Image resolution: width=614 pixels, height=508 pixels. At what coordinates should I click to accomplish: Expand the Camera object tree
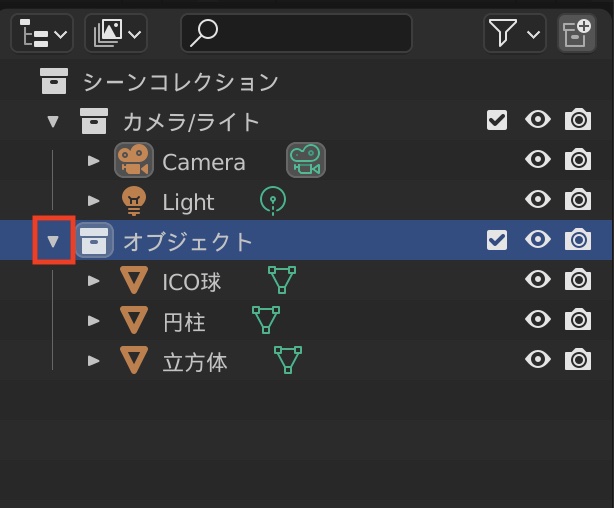tap(94, 161)
